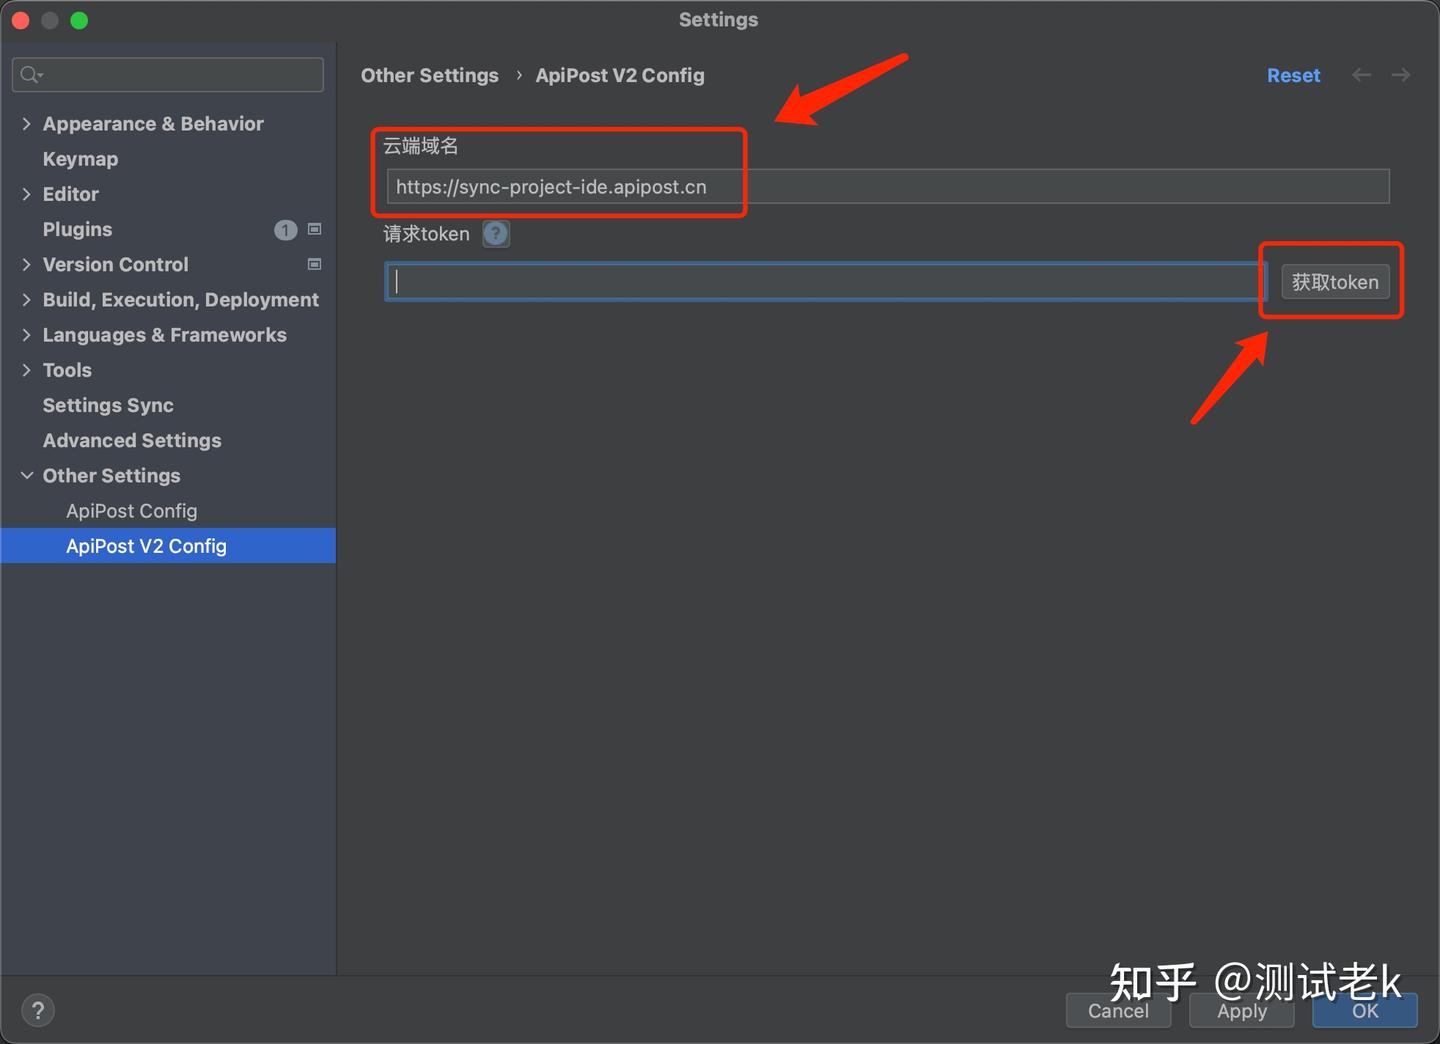Click the magnifier icon in the settings search
Screen dimensions: 1440x1044
(31, 75)
